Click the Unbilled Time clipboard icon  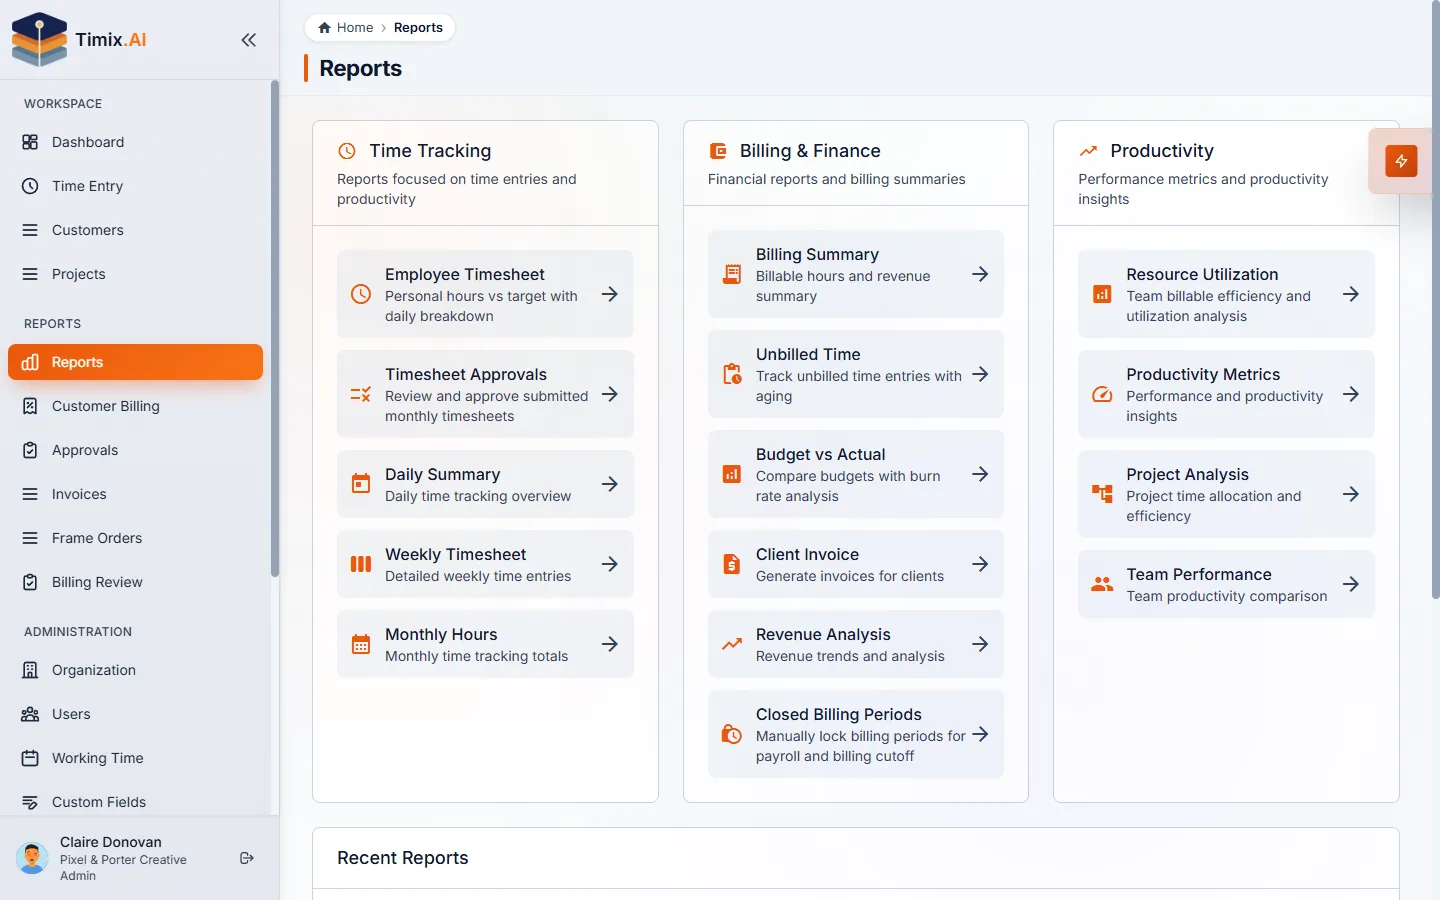tap(732, 374)
